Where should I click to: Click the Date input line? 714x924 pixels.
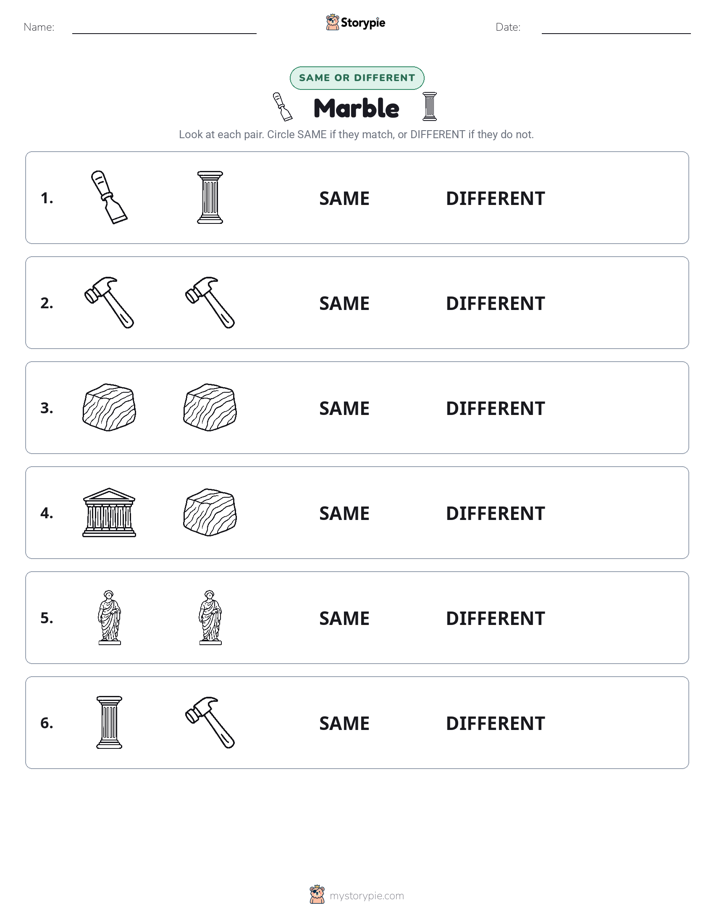[616, 28]
